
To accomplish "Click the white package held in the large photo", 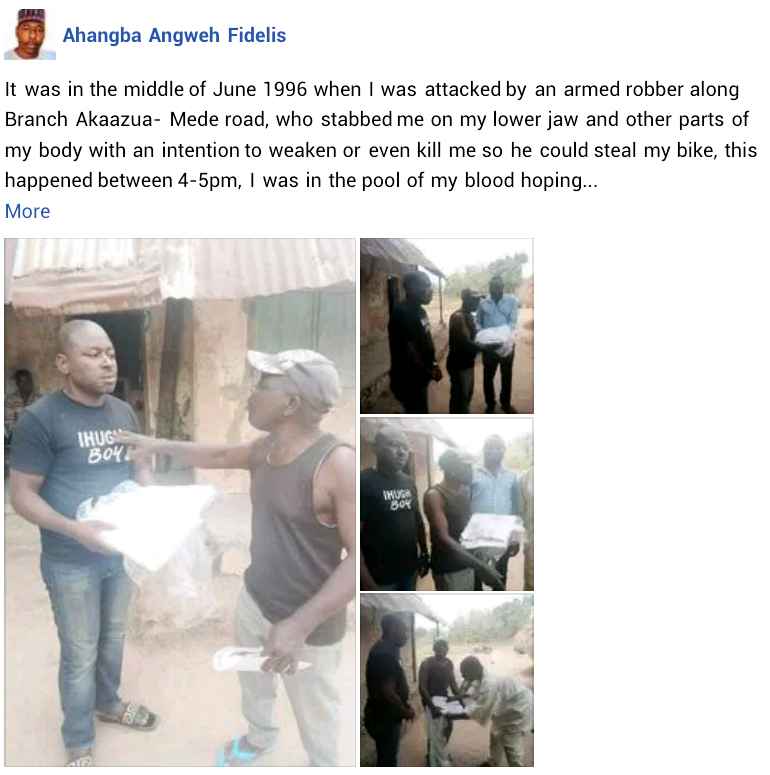I will coord(148,524).
